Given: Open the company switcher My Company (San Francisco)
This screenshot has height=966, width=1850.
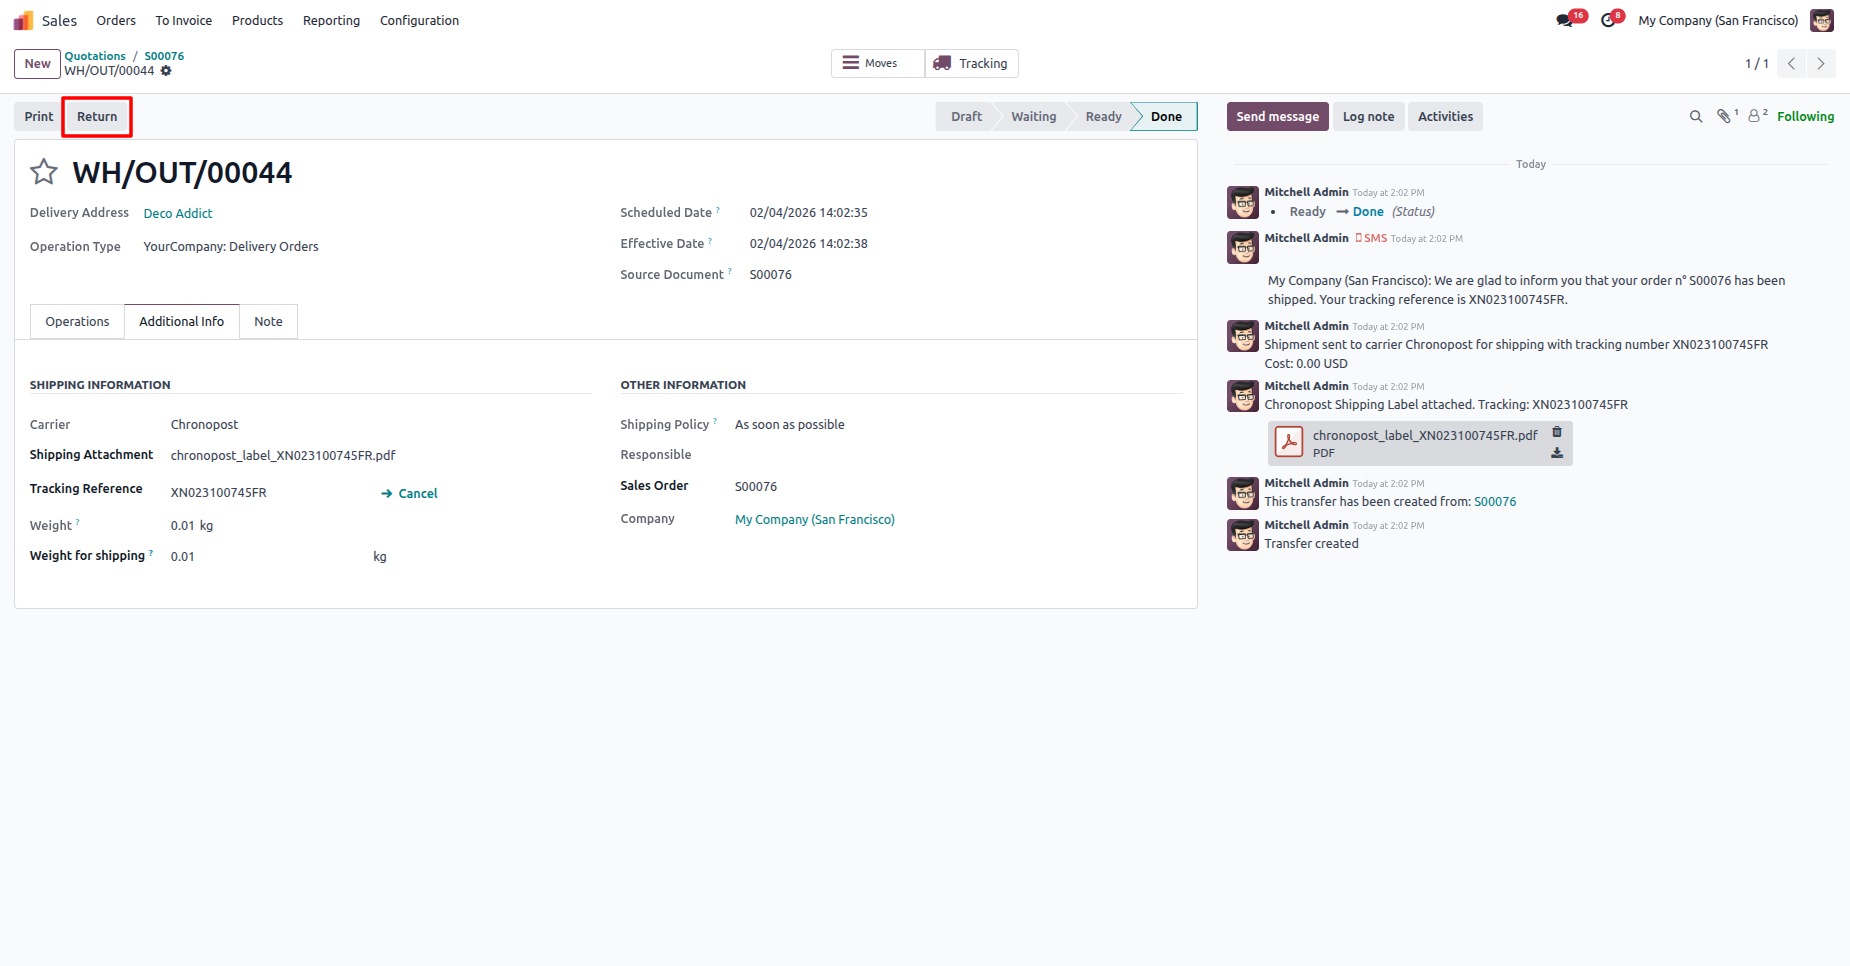Looking at the screenshot, I should pyautogui.click(x=1718, y=20).
